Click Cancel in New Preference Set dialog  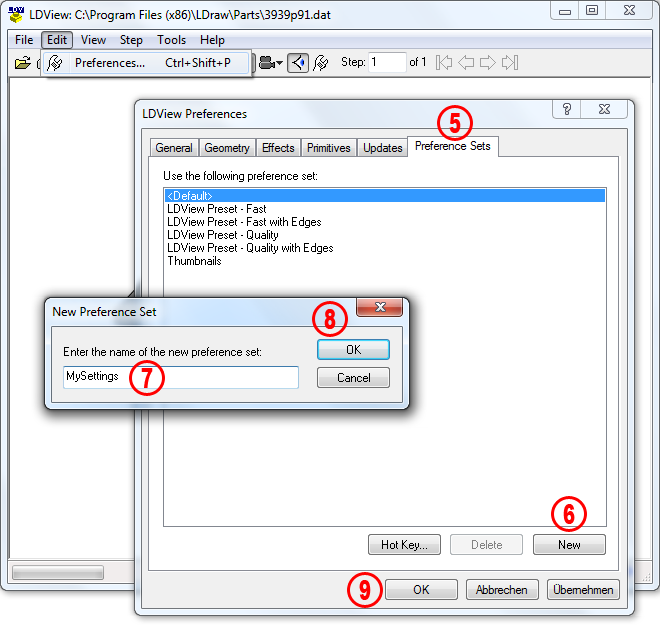(353, 378)
